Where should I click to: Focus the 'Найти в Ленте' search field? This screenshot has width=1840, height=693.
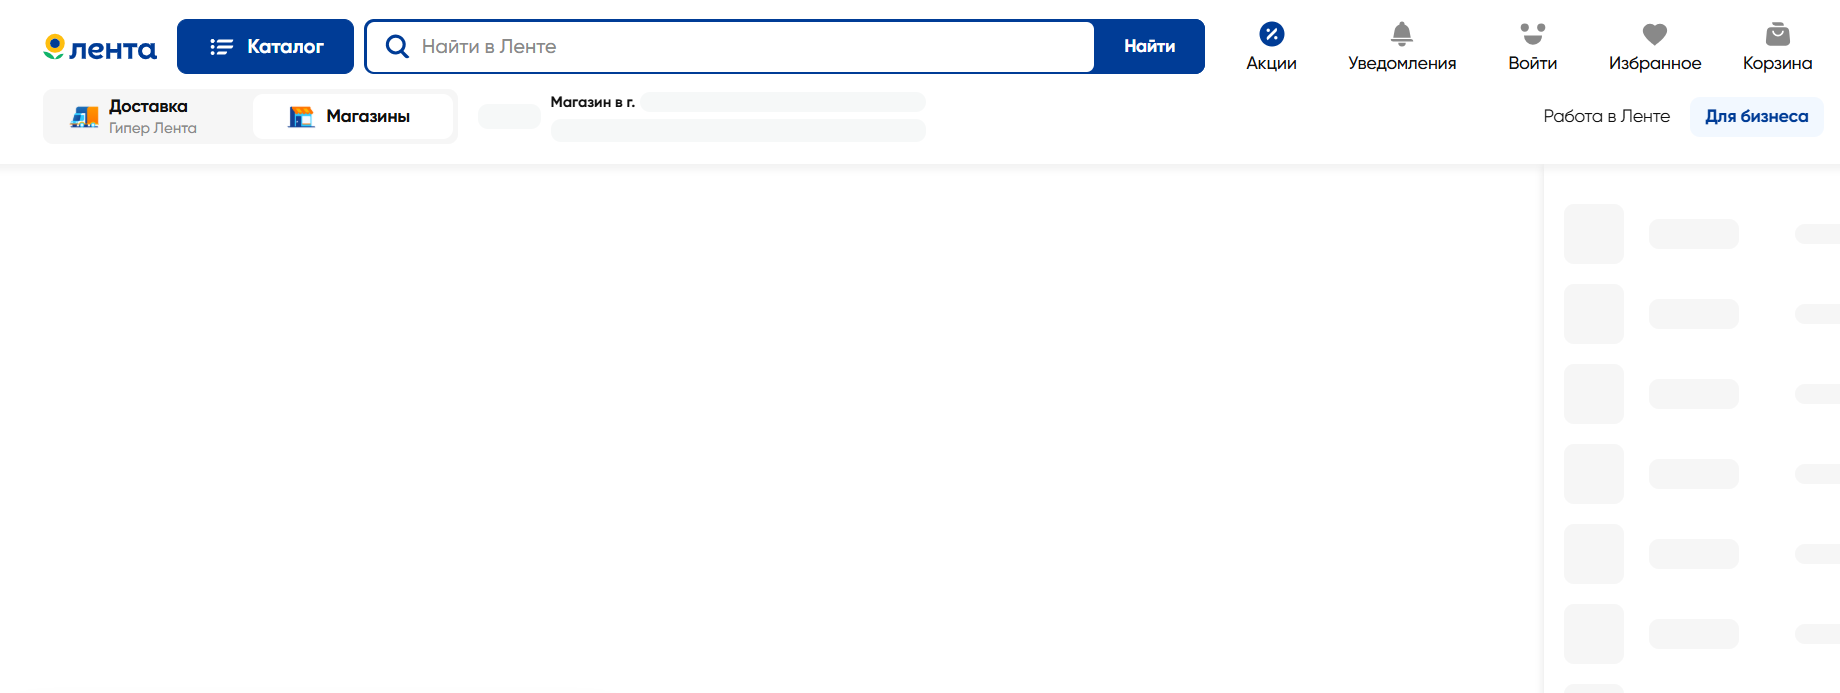[x=730, y=46]
